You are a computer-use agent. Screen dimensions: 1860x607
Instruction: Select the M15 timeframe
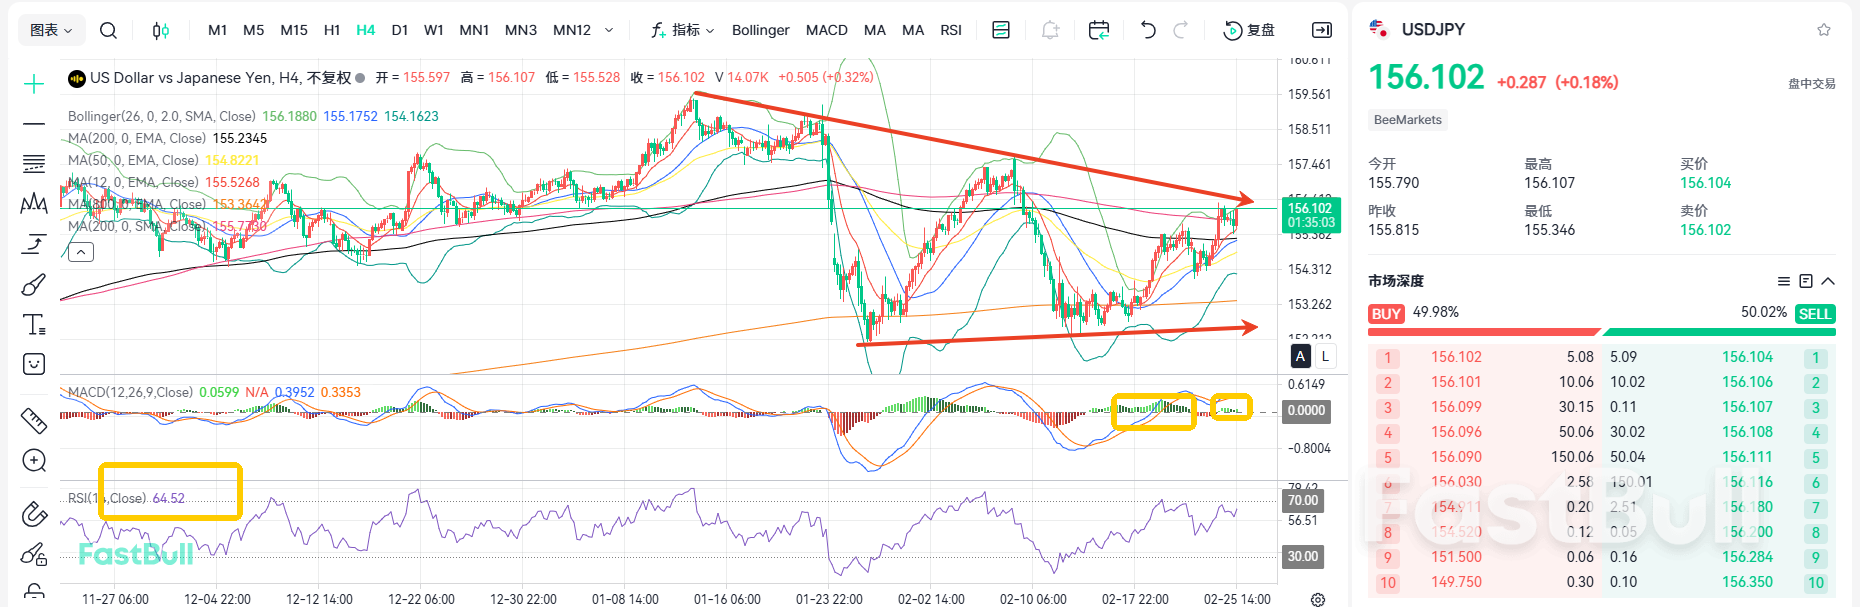tap(294, 30)
